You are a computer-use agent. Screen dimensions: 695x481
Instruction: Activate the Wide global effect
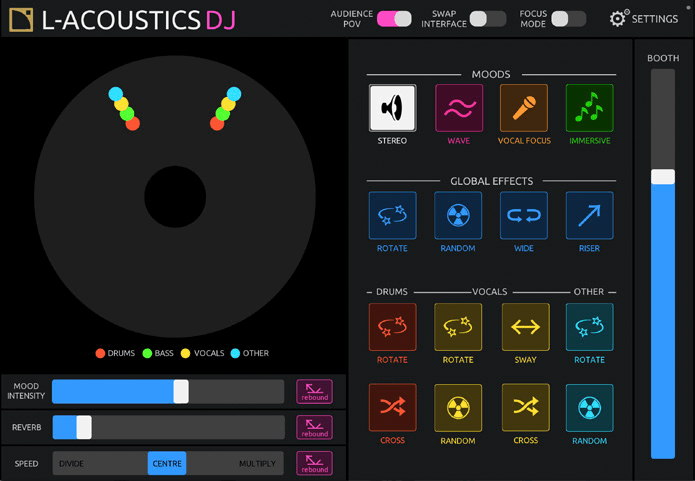click(524, 216)
